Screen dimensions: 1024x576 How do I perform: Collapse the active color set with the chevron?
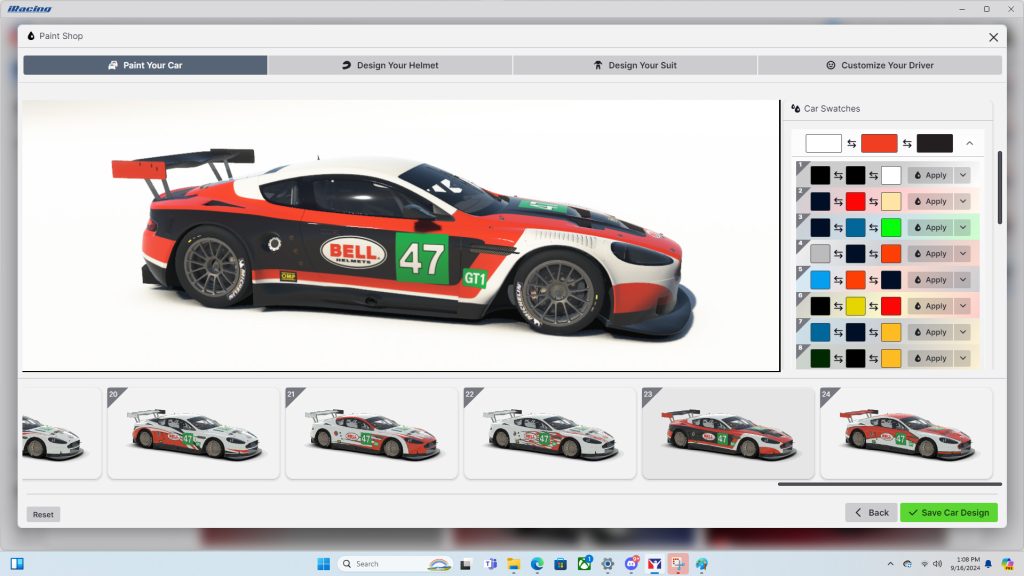969,143
